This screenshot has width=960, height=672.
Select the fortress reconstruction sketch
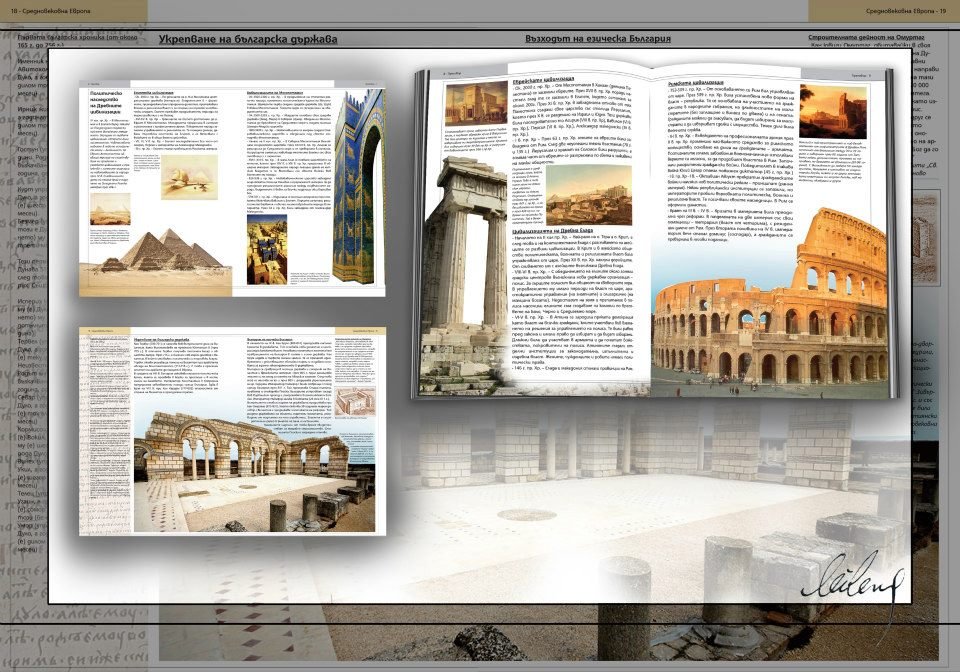point(355,401)
